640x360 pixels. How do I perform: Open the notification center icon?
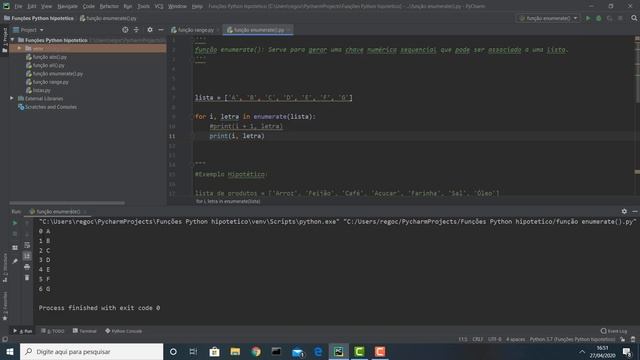[627, 352]
